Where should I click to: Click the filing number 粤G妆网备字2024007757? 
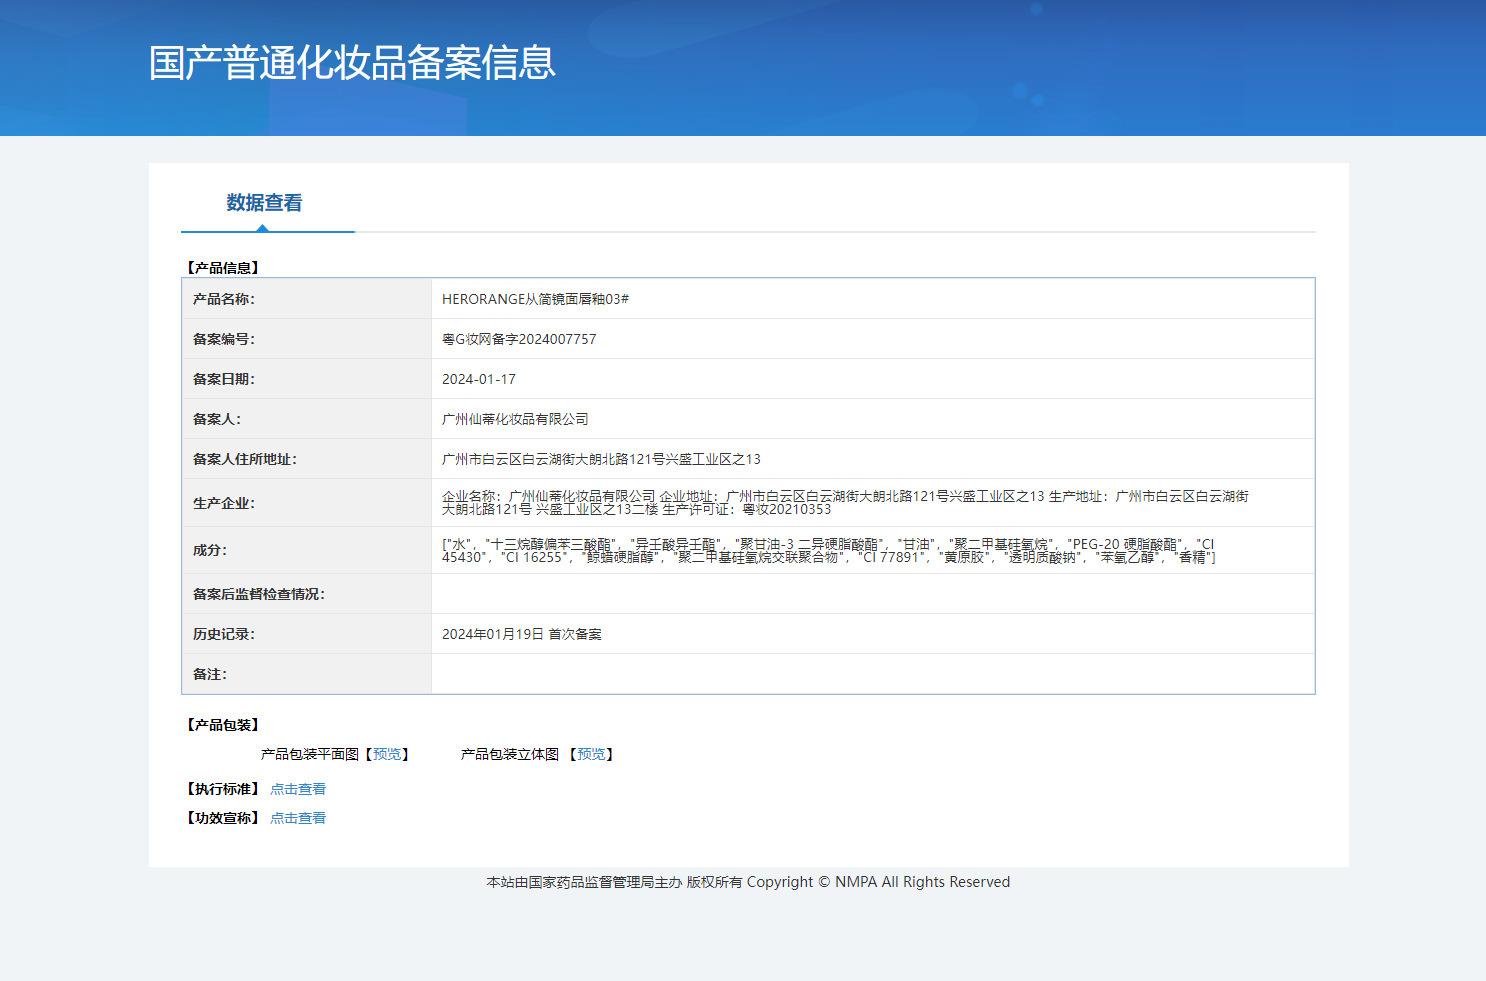point(519,339)
